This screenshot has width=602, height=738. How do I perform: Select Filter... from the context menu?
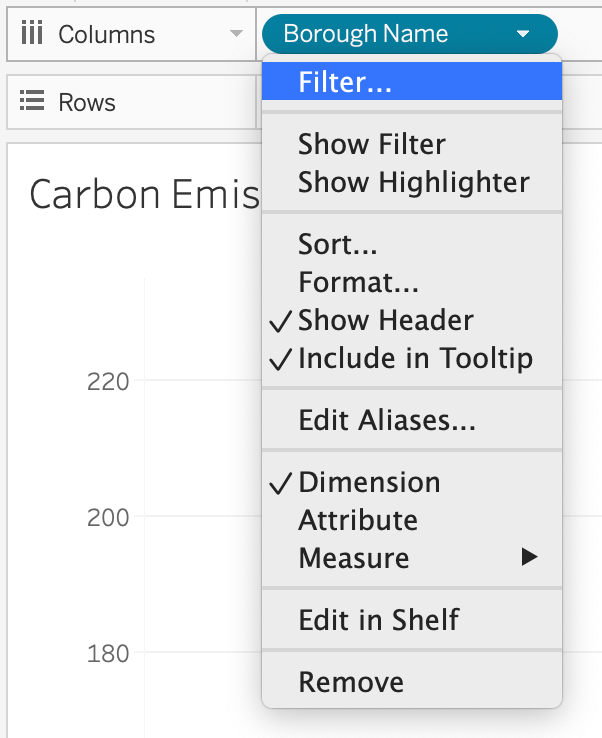[344, 83]
